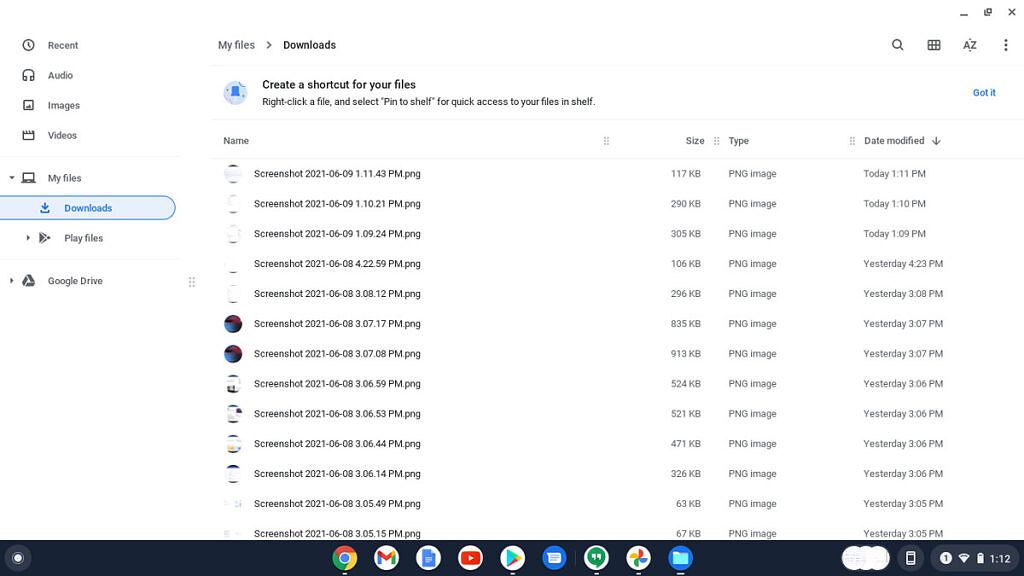This screenshot has height=576, width=1024.
Task: Open the Images section in the sidebar
Action: pos(64,105)
